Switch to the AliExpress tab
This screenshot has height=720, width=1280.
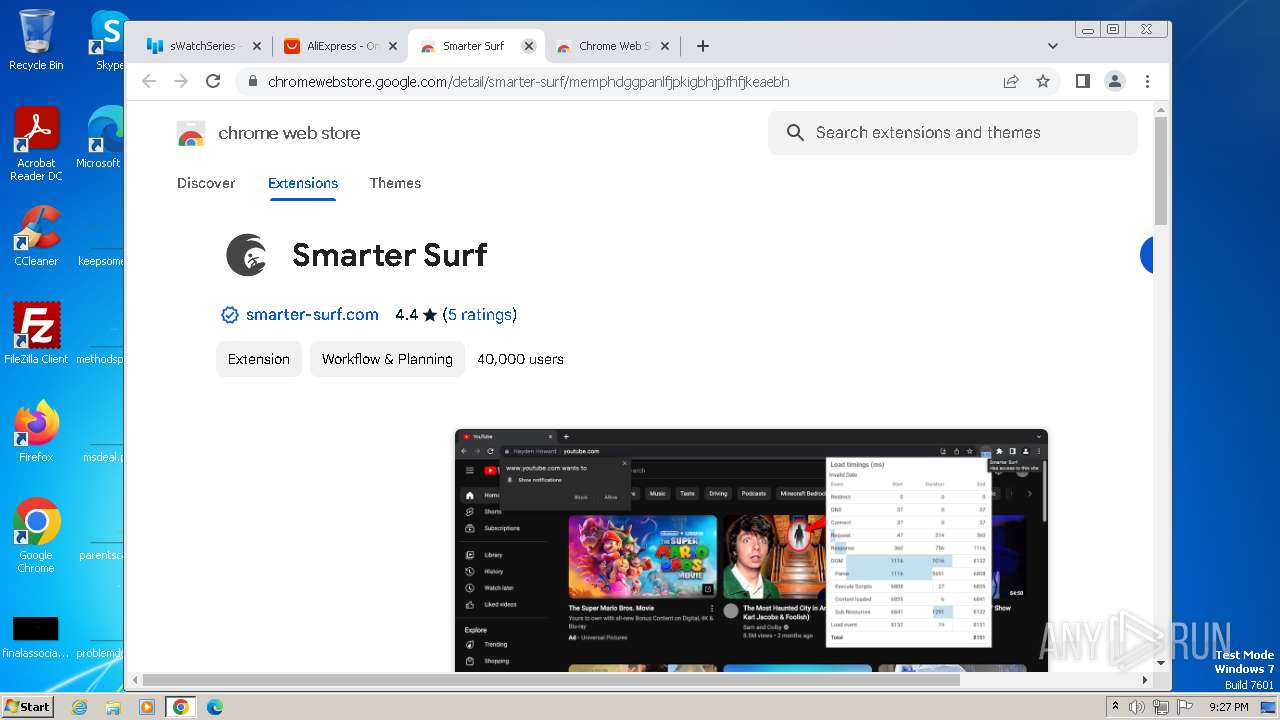click(341, 46)
